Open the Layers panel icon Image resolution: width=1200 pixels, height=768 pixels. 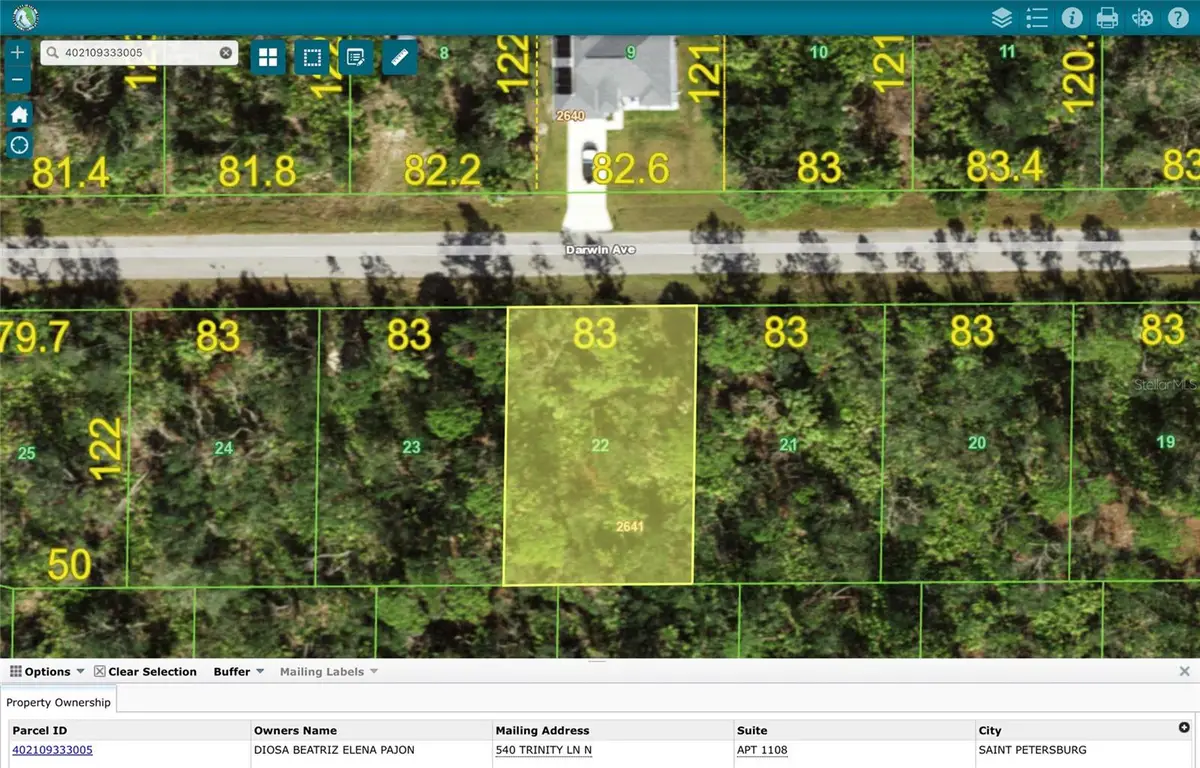point(1001,17)
